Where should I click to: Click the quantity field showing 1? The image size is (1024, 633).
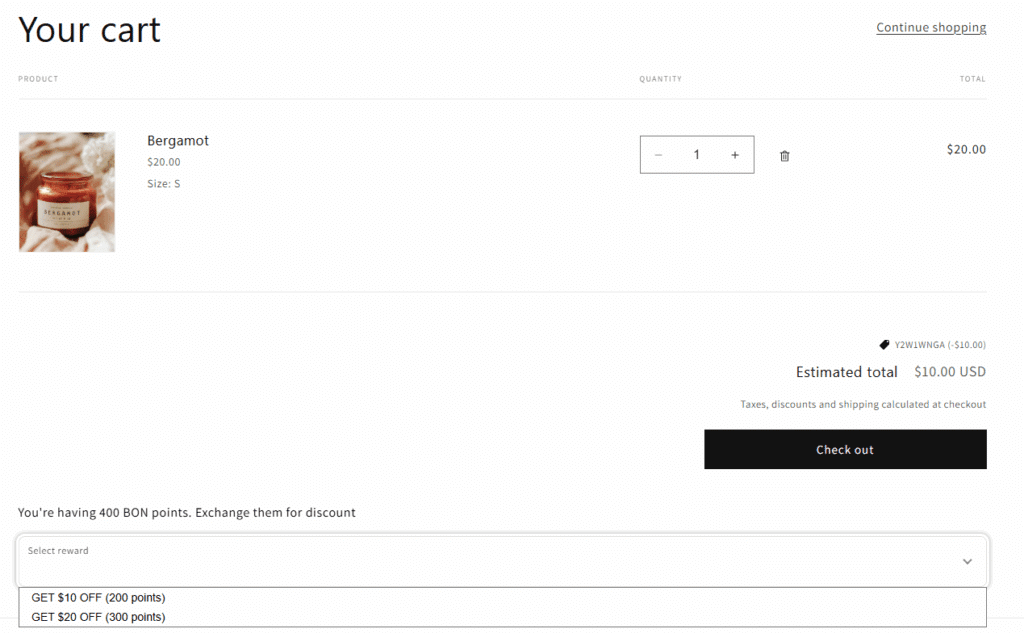(x=696, y=155)
